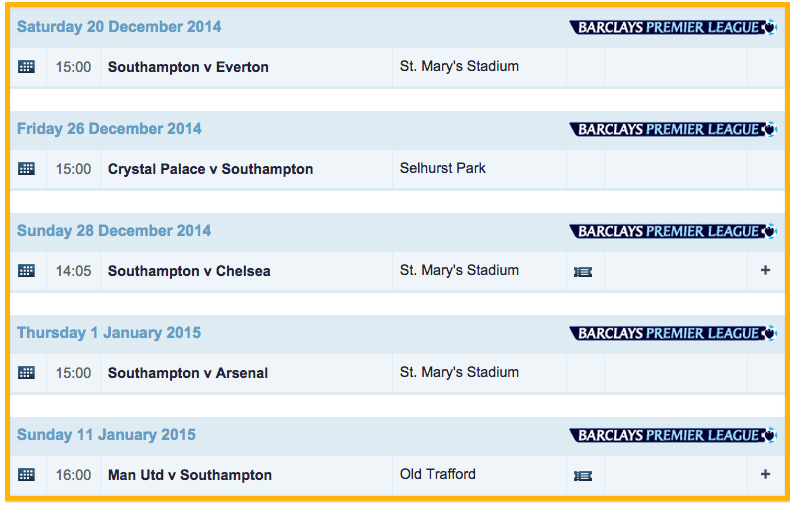This screenshot has height=510, width=797.
Task: Click the Sunday 28 December 2014 date header
Action: tap(114, 231)
